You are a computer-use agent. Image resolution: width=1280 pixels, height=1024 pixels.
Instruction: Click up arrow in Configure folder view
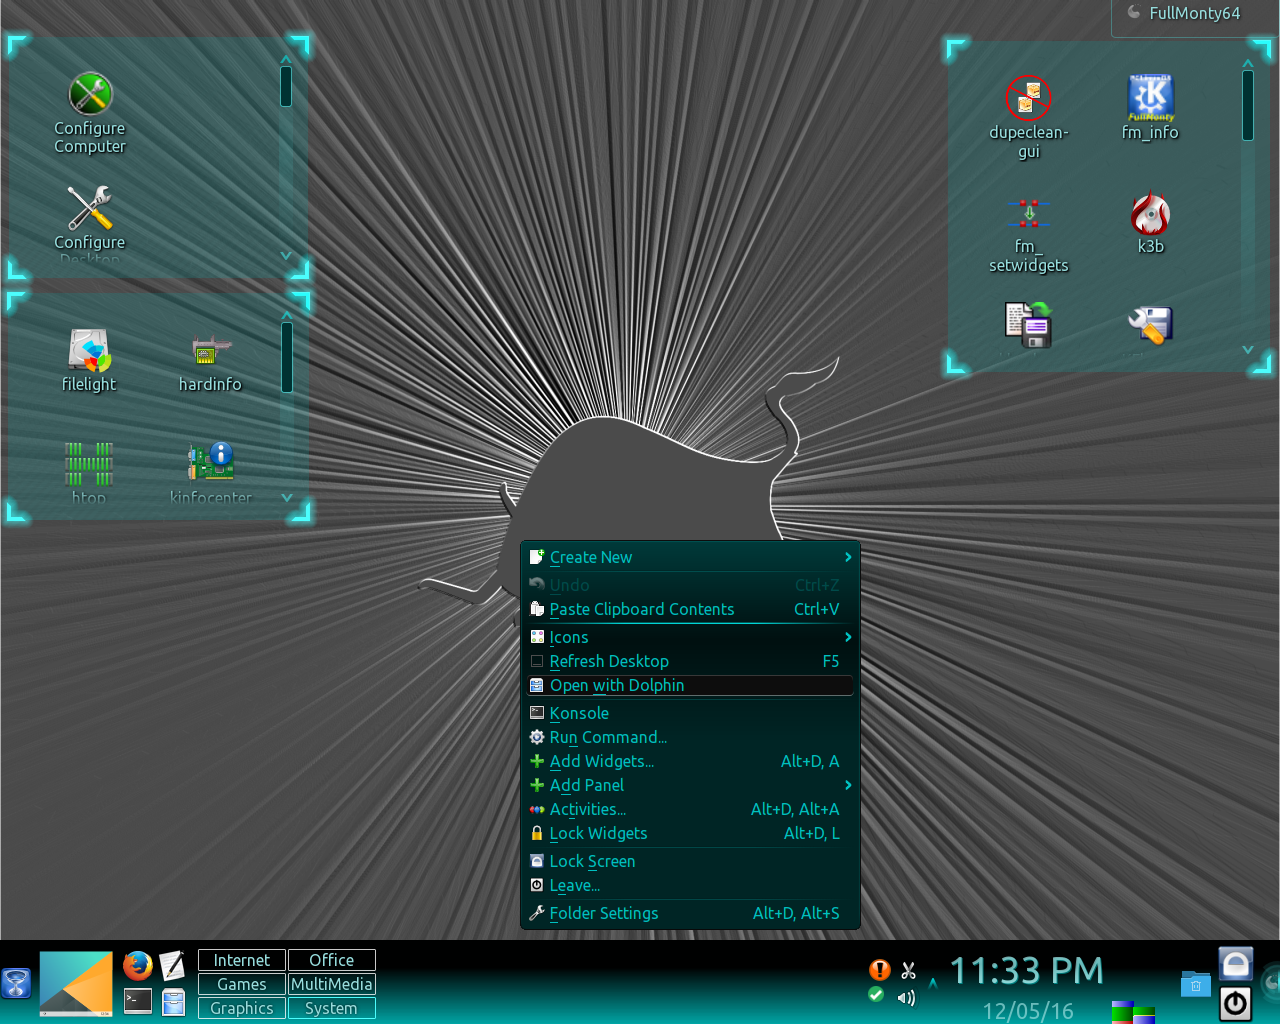pos(286,60)
